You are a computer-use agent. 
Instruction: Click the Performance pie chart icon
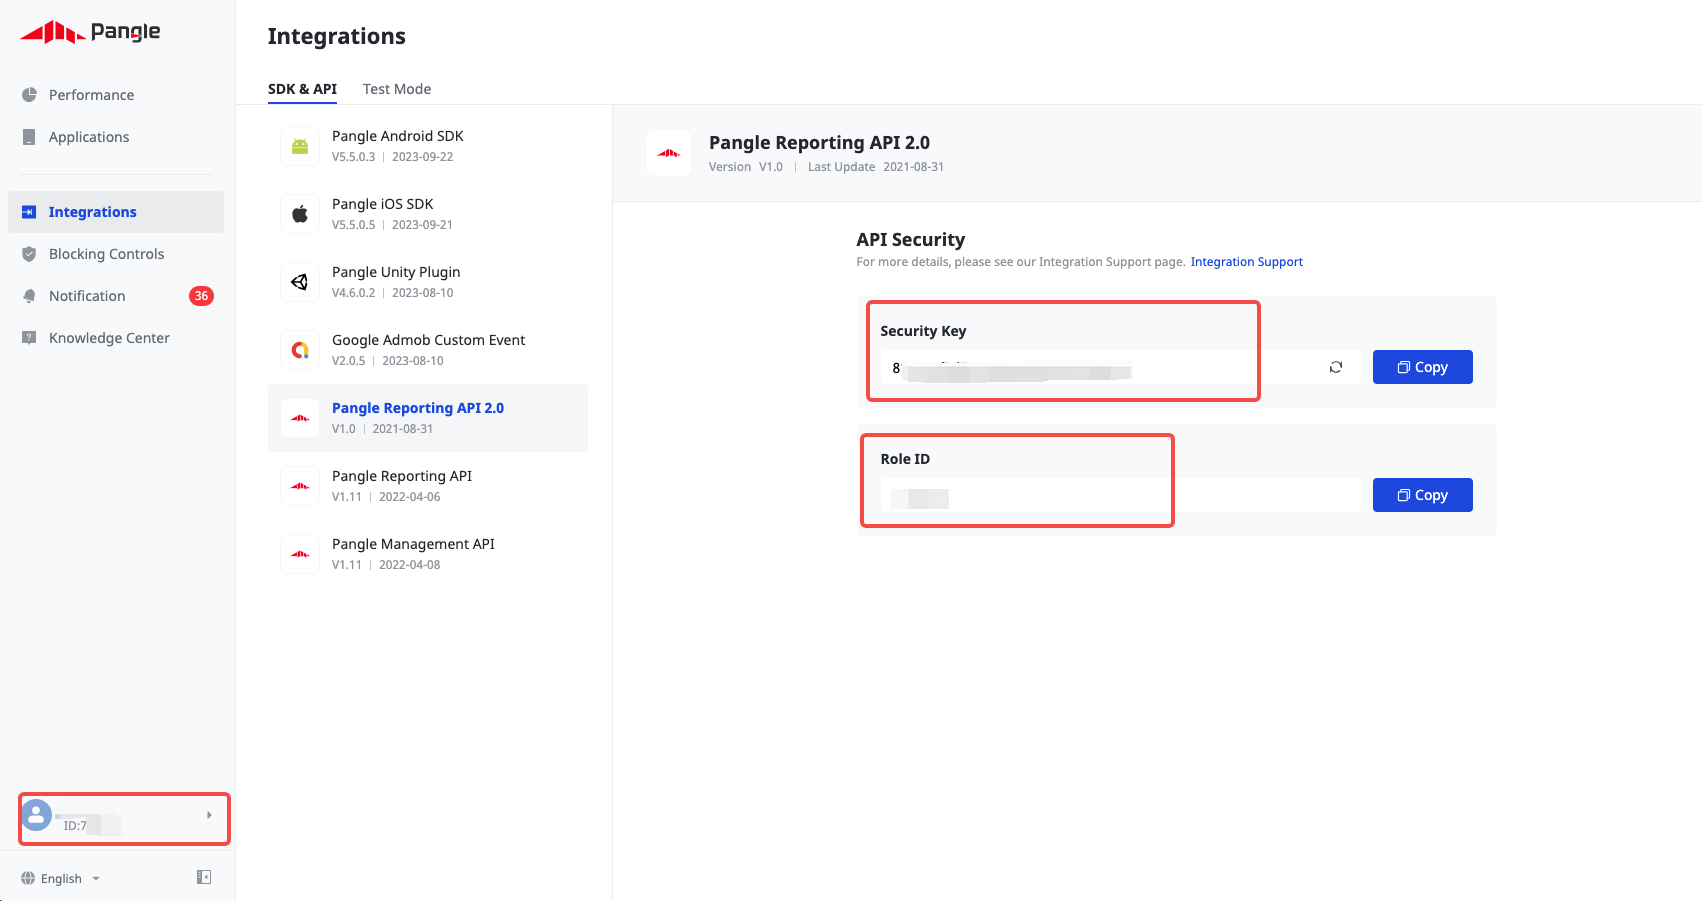coord(29,95)
